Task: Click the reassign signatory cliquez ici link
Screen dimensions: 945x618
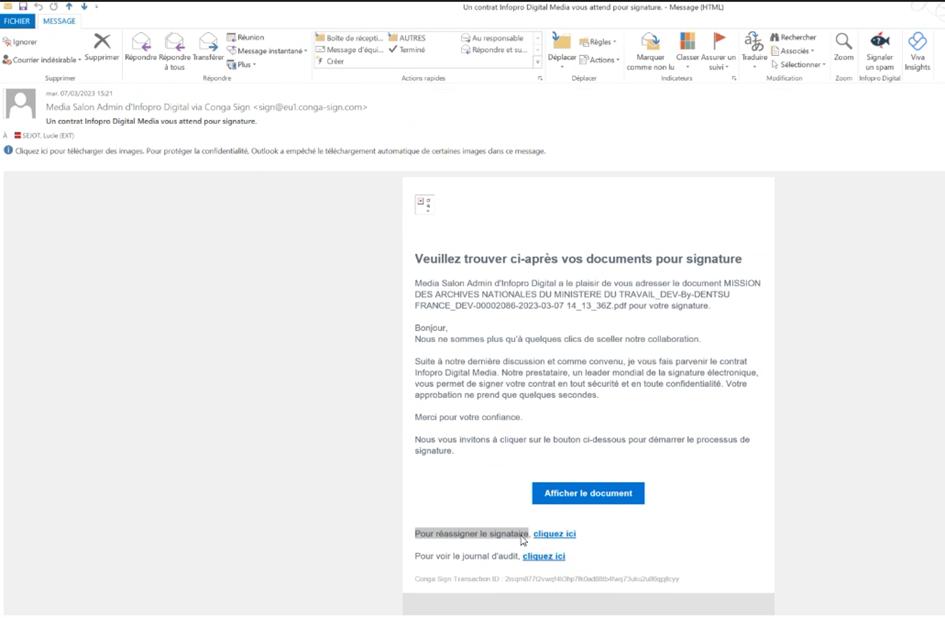Action: click(554, 534)
